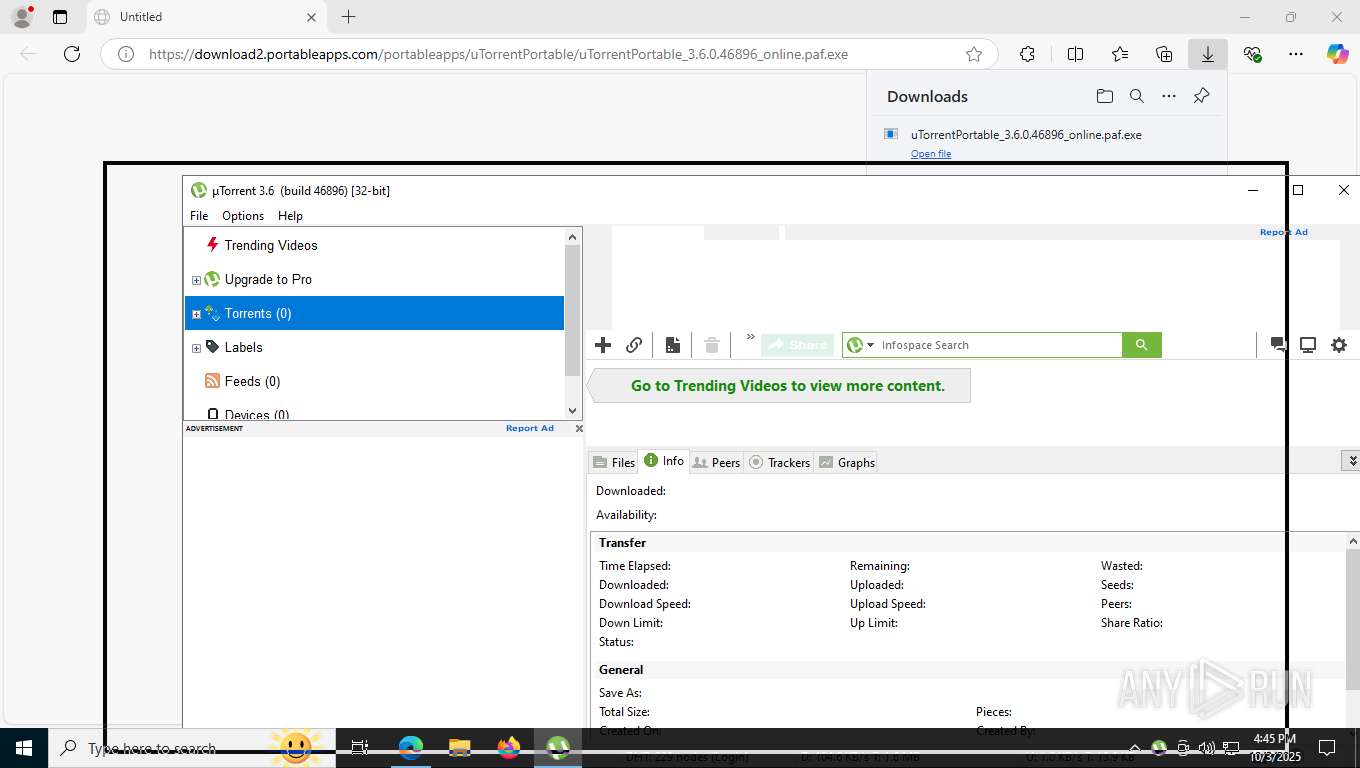
Task: Switch to the Peers tab
Action: [716, 462]
